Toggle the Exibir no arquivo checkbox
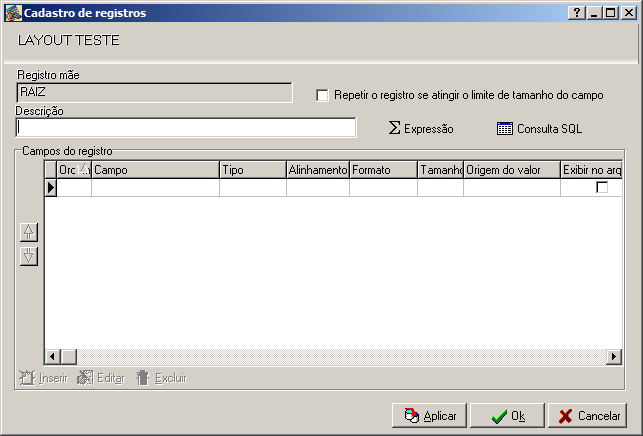This screenshot has width=643, height=436. pyautogui.click(x=602, y=188)
